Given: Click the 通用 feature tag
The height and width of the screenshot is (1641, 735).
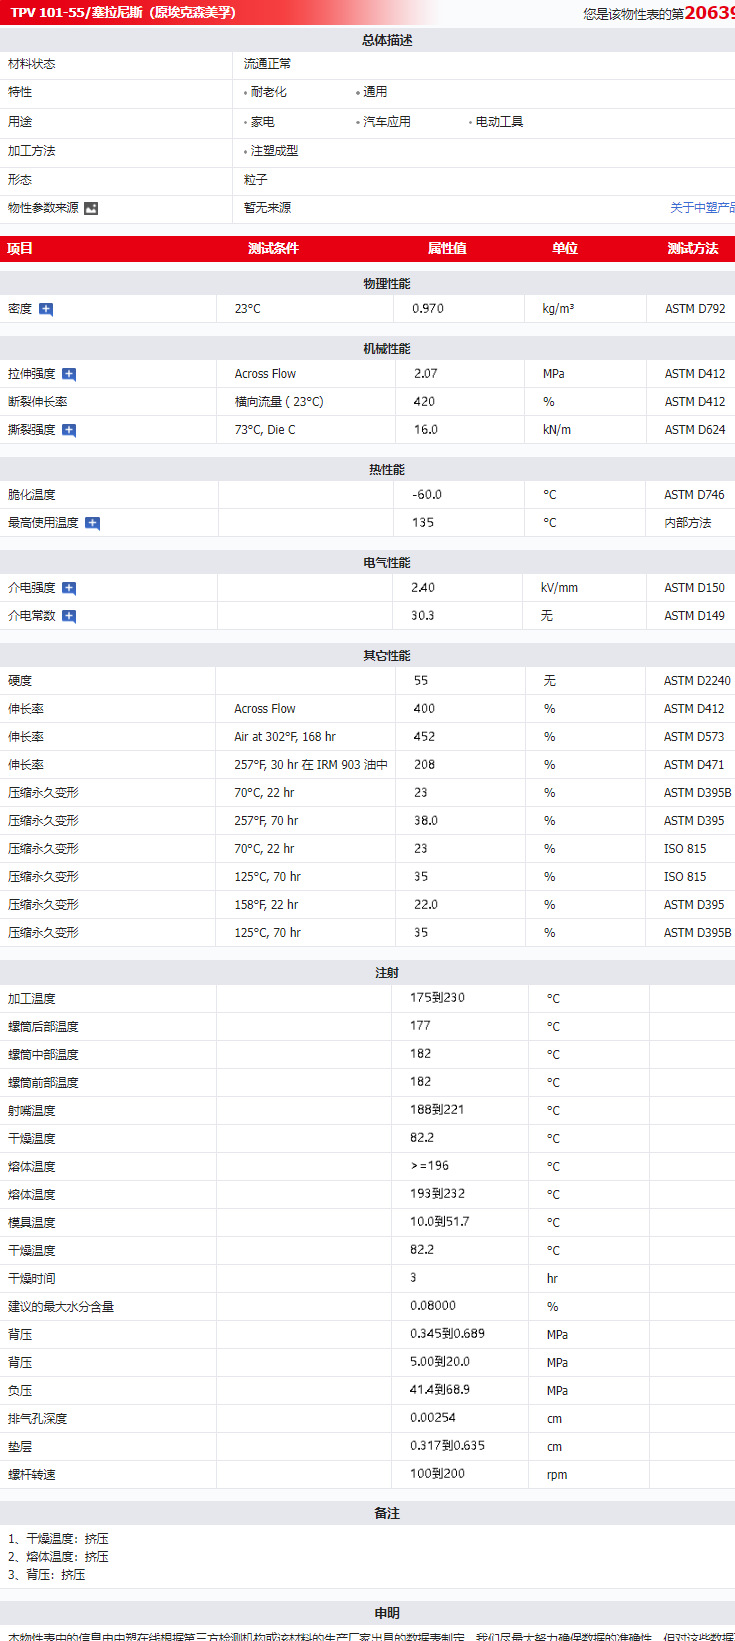Looking at the screenshot, I should click(375, 92).
